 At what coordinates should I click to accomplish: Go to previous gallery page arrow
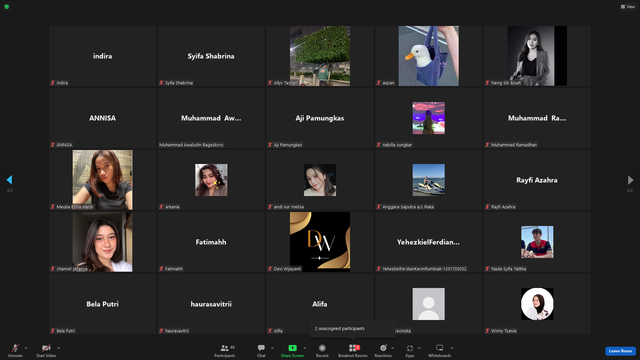9,180
